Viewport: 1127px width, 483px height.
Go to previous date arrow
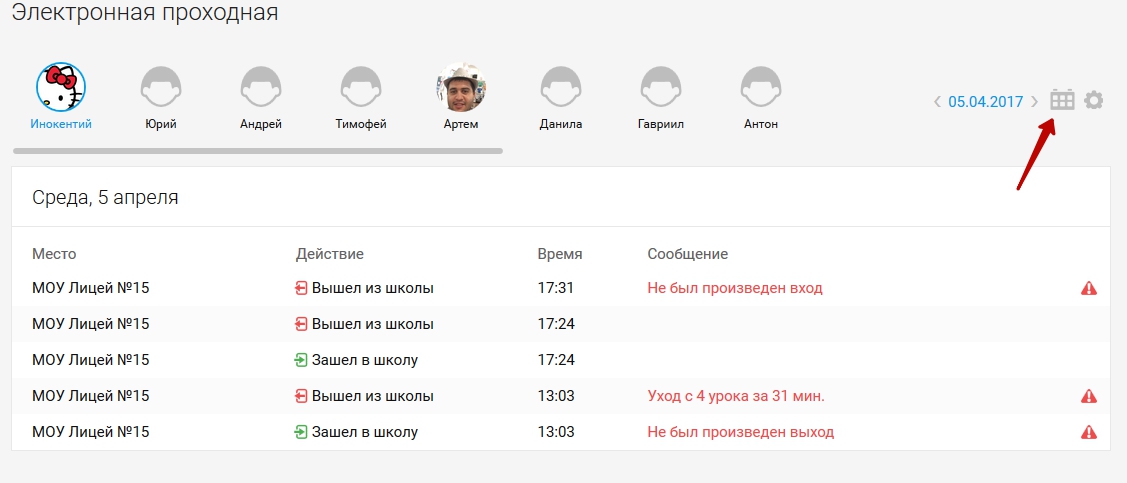pos(937,101)
